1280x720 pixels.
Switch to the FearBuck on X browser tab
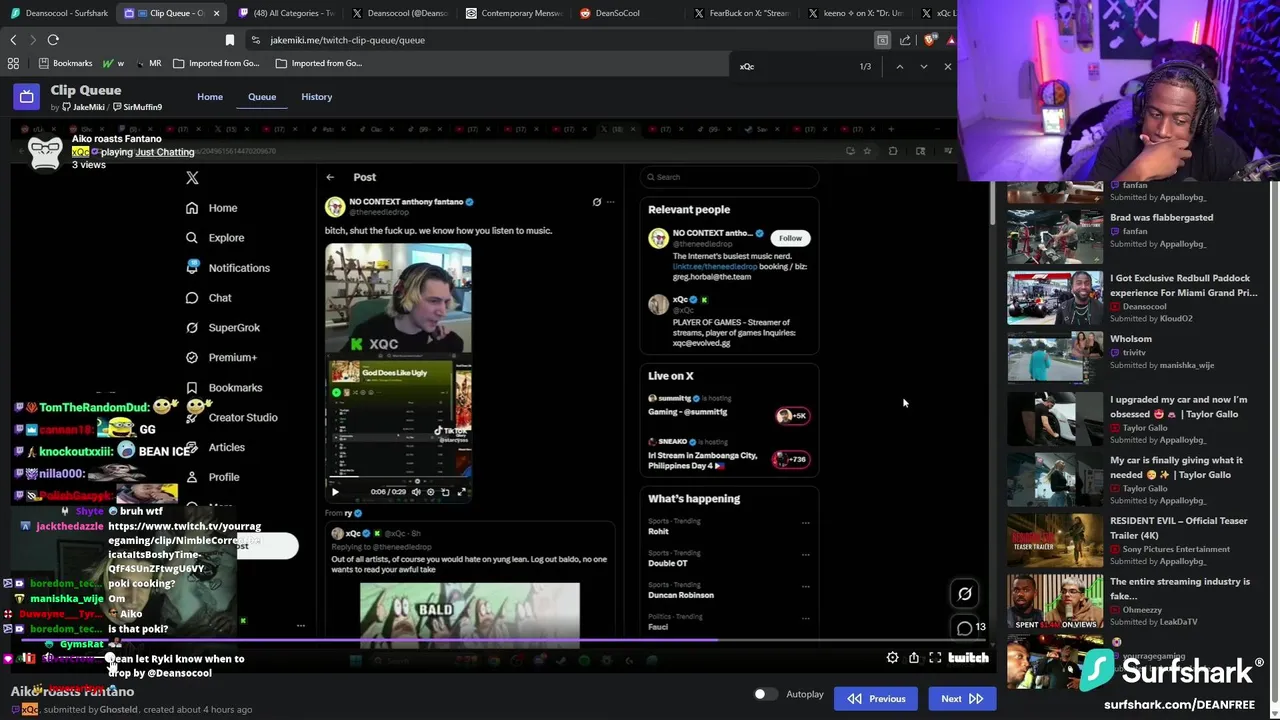tap(745, 13)
